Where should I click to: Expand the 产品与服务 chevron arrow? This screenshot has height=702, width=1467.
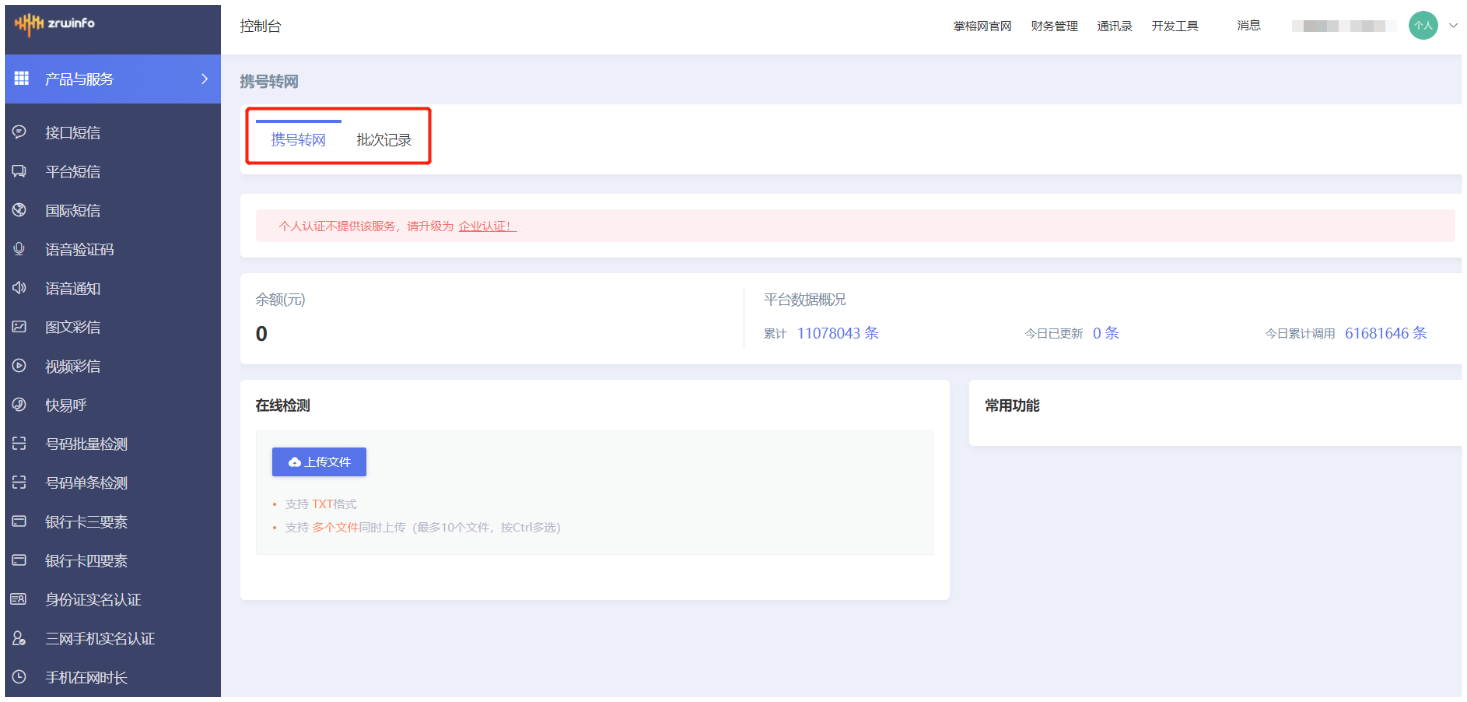tap(204, 79)
